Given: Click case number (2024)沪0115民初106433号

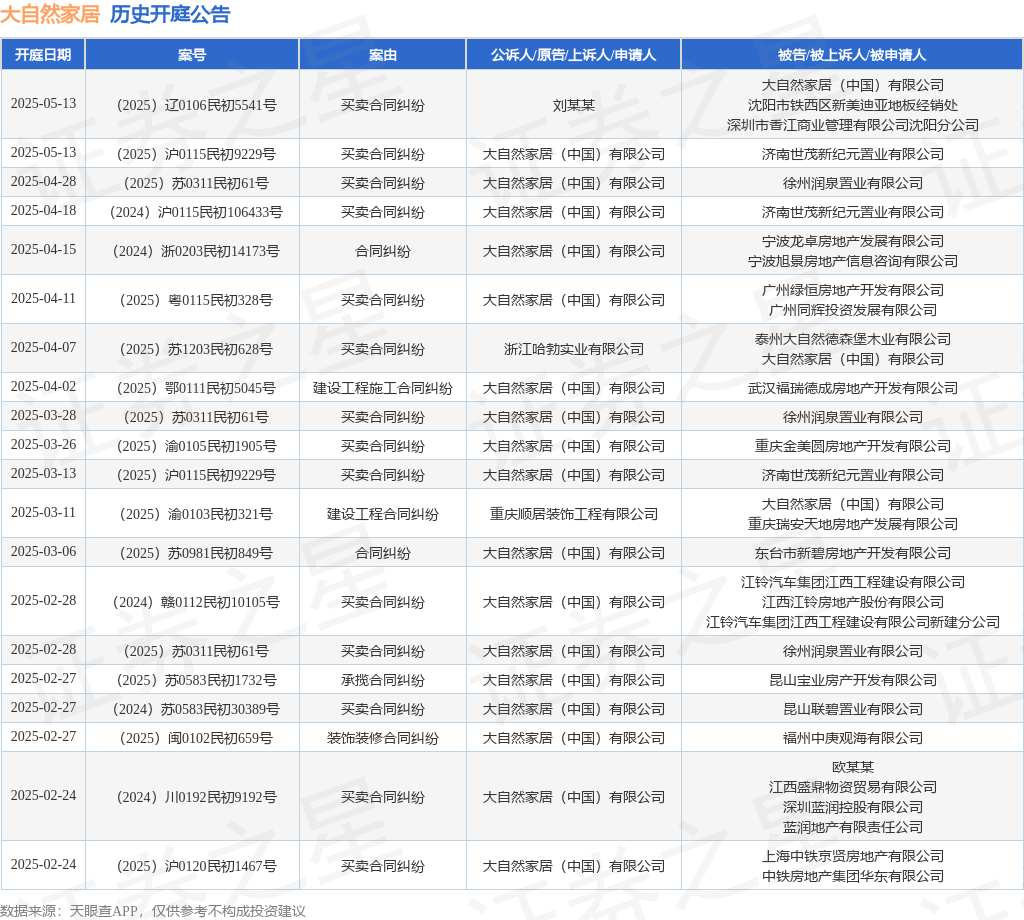Looking at the screenshot, I should pyautogui.click(x=196, y=212).
